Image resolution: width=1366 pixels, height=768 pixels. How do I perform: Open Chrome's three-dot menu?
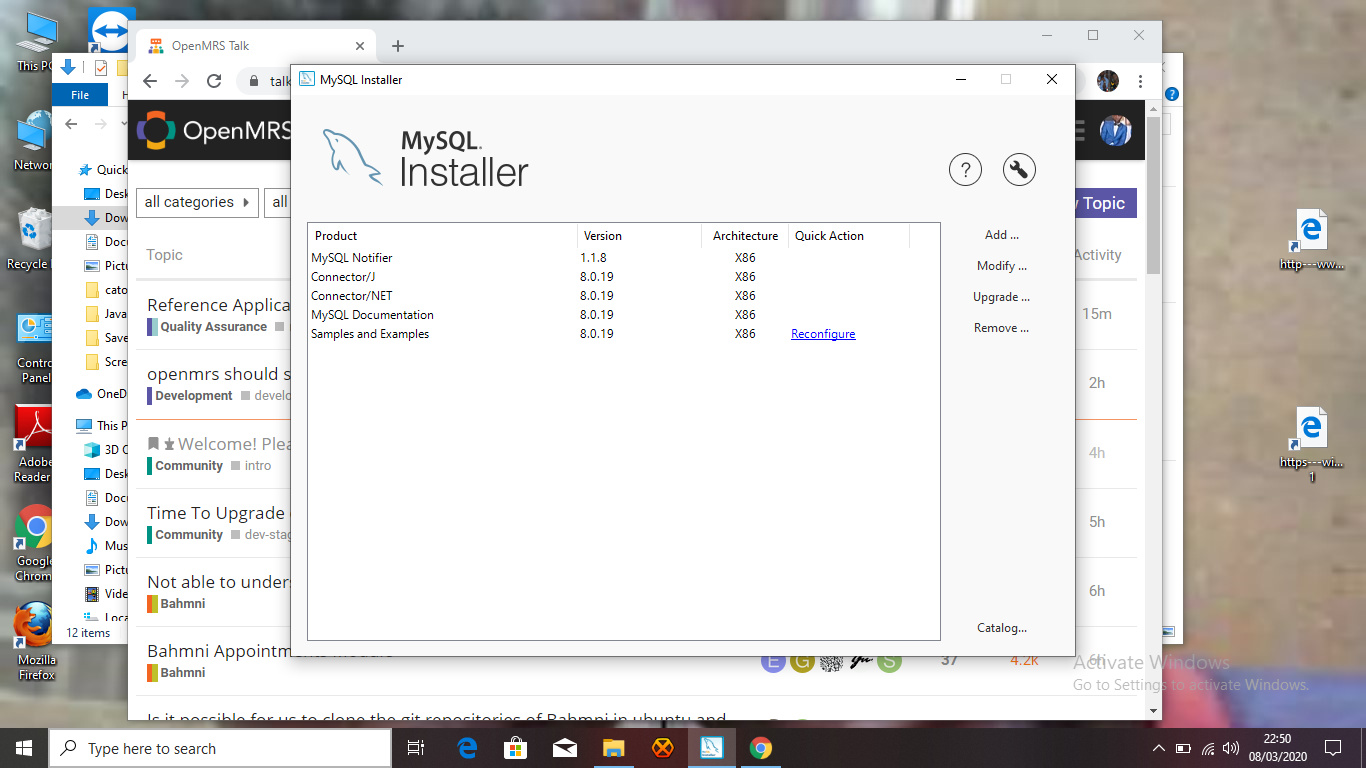1141,81
